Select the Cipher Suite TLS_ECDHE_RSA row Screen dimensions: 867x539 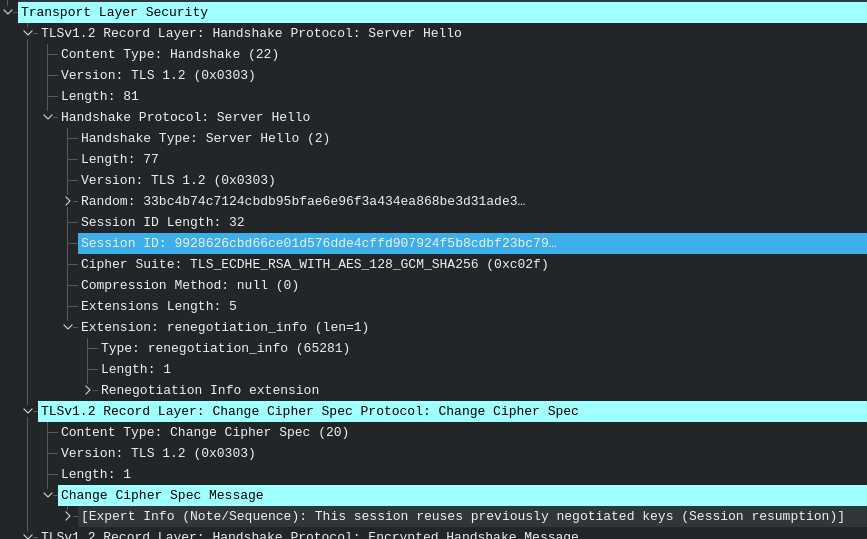pos(314,264)
